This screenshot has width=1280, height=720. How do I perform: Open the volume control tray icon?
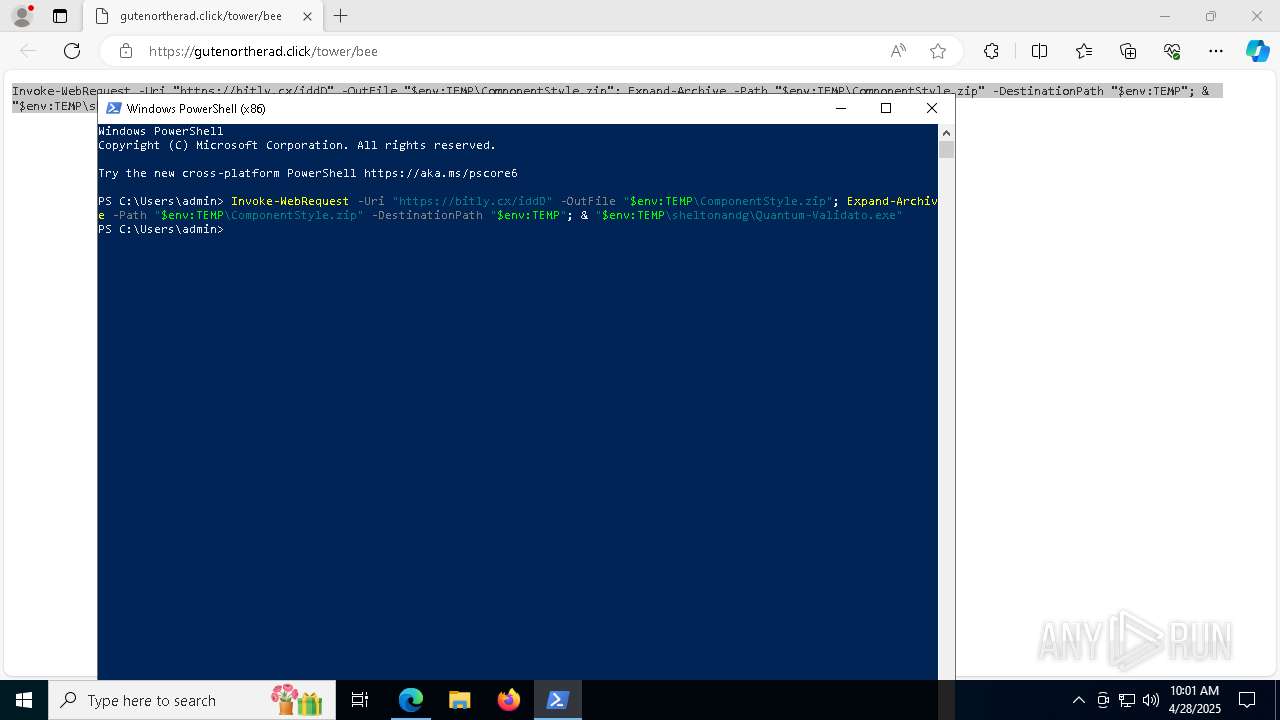(1151, 700)
